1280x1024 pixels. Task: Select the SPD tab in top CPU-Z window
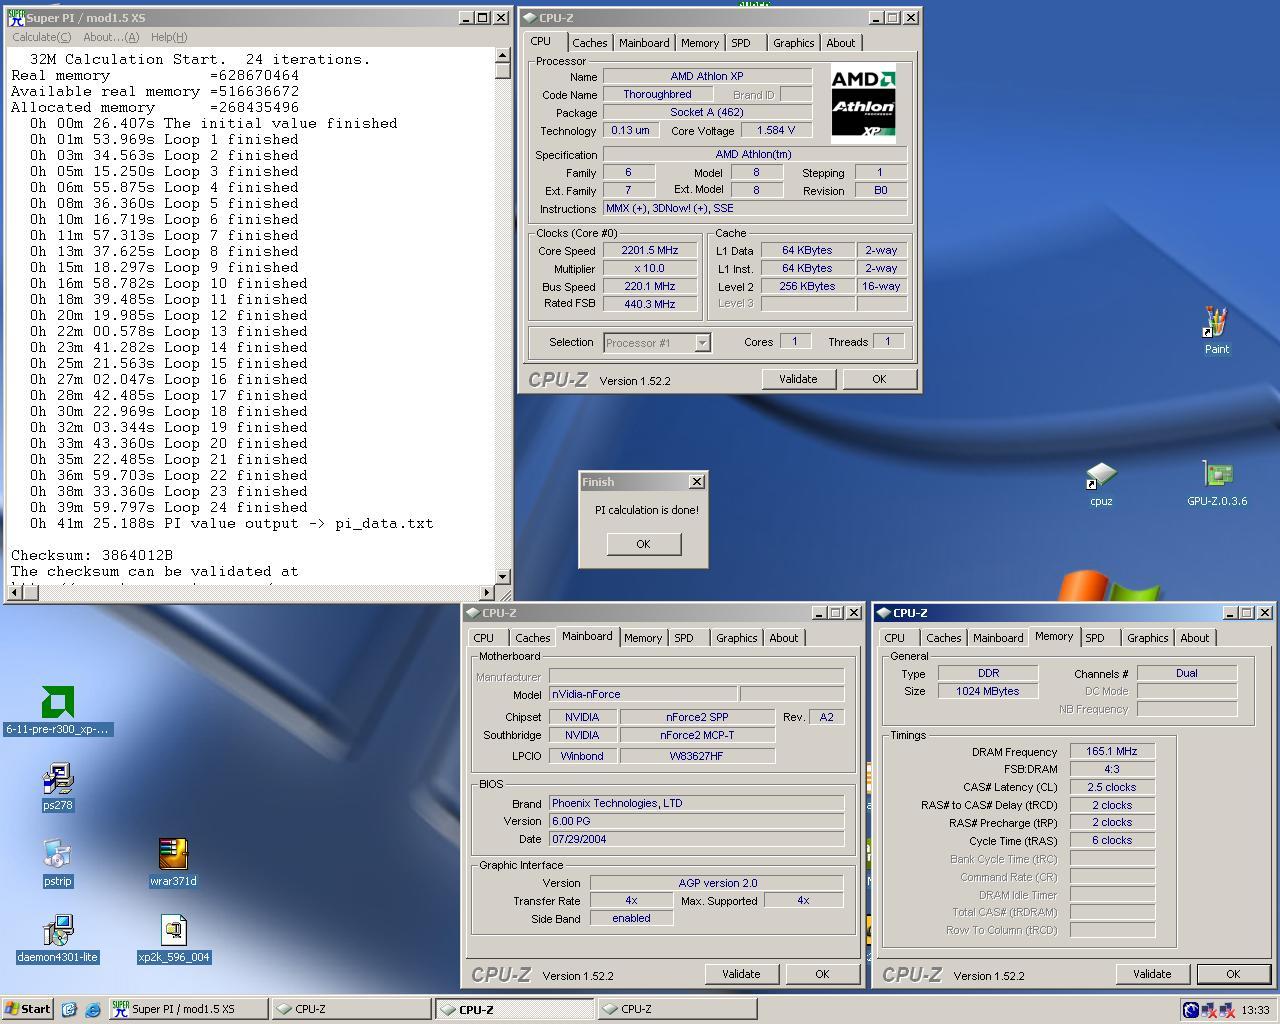pos(740,43)
